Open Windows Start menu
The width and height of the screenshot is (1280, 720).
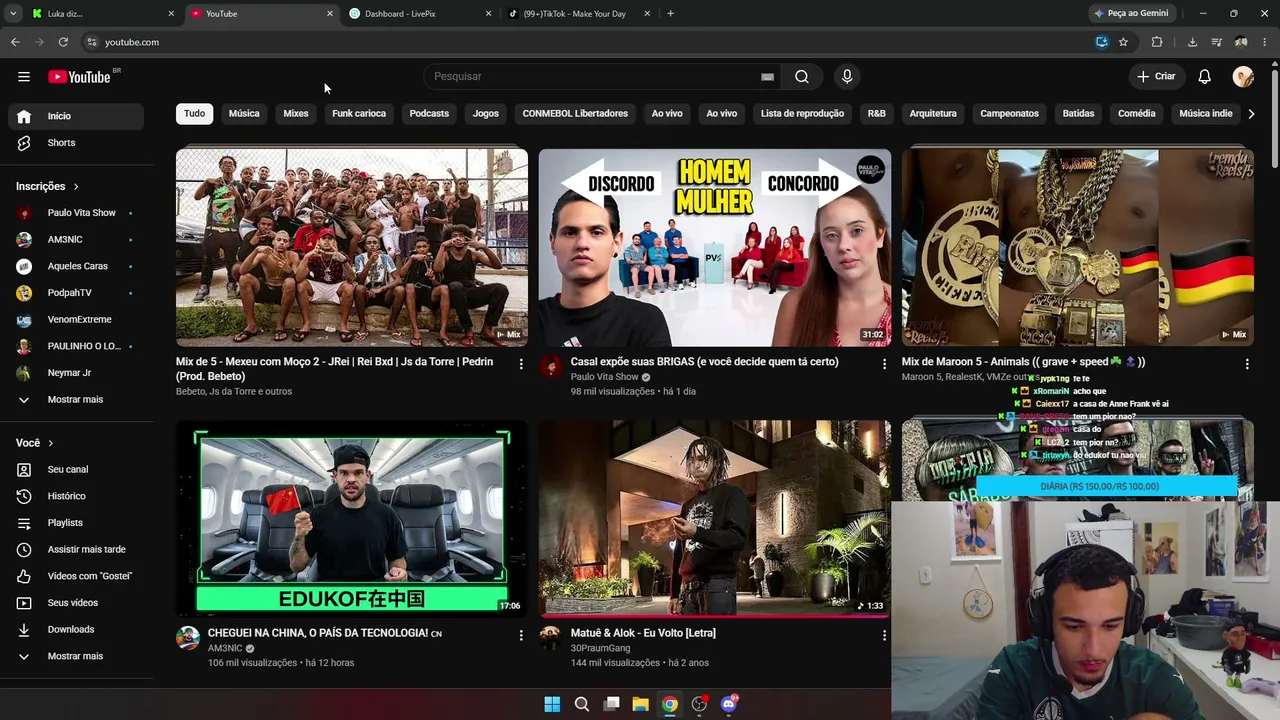click(x=552, y=704)
